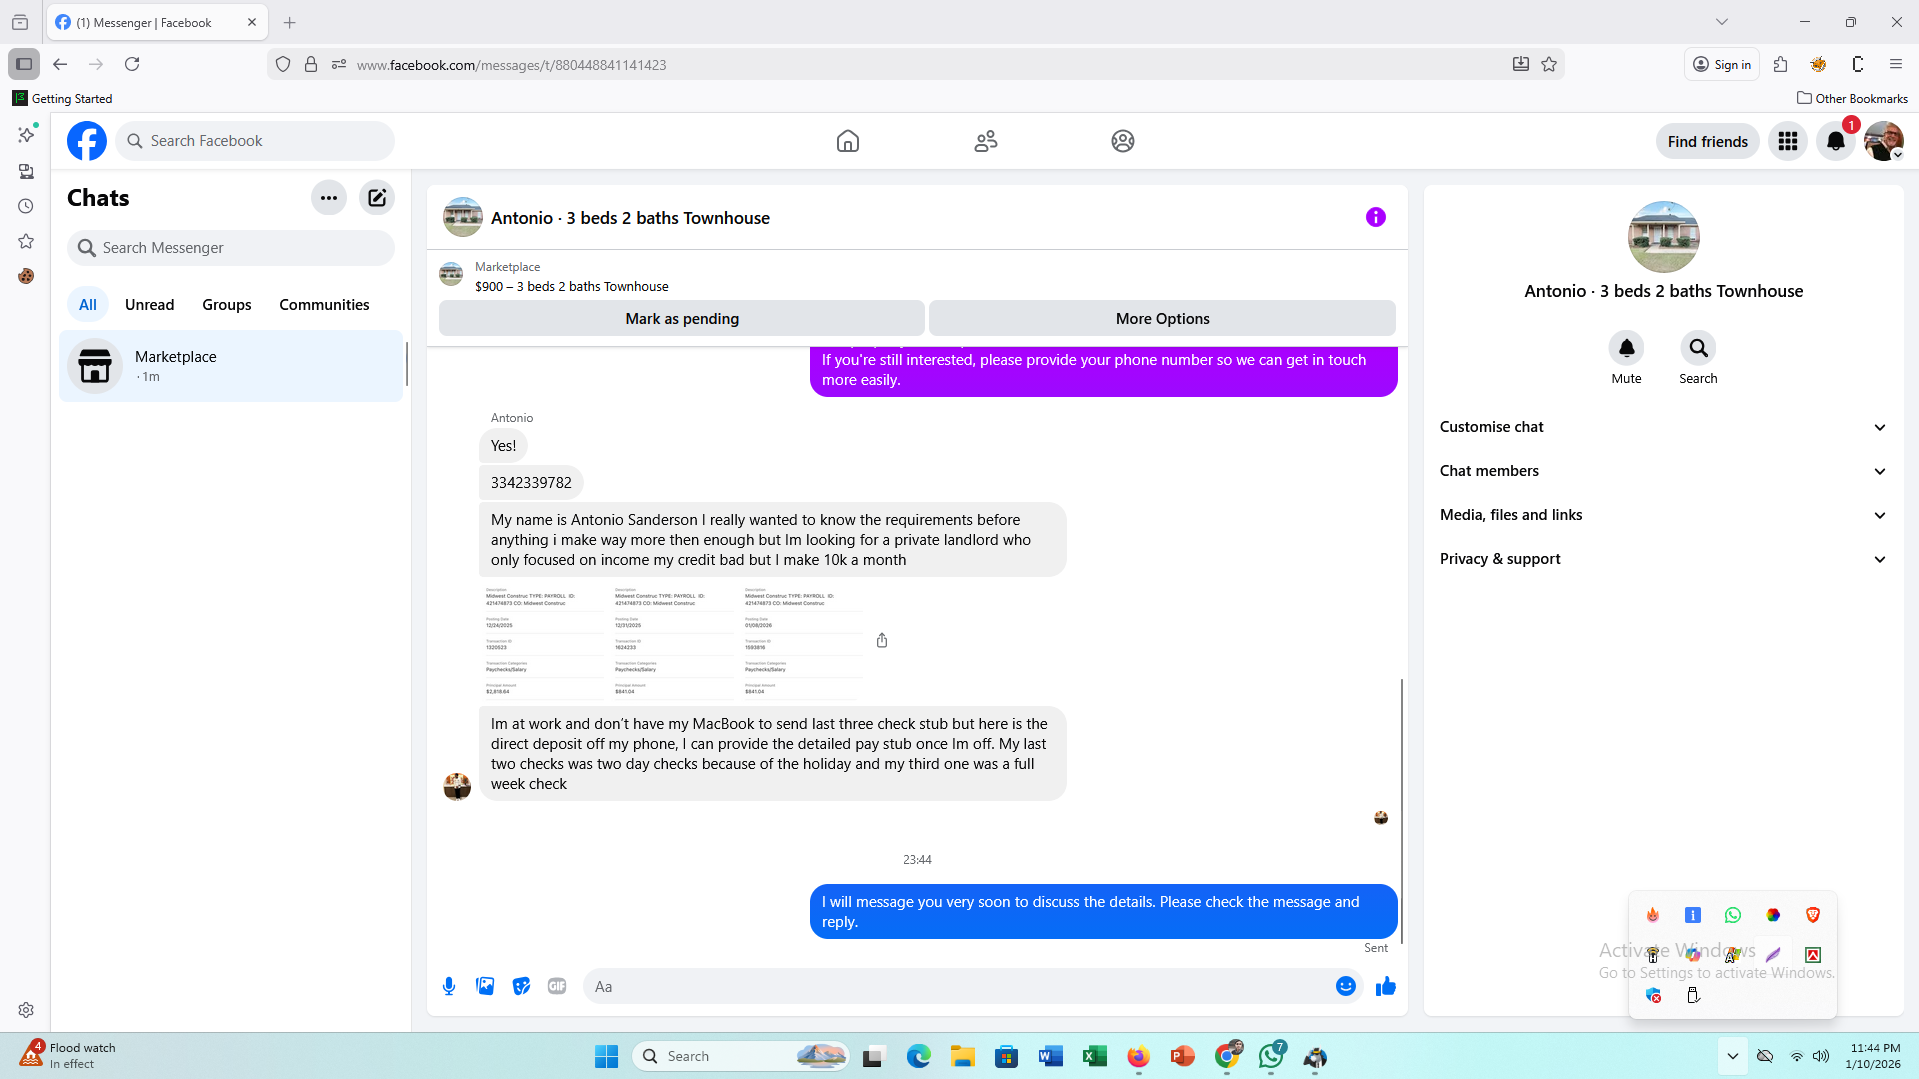
Task: Open a new browser tab
Action: click(290, 22)
